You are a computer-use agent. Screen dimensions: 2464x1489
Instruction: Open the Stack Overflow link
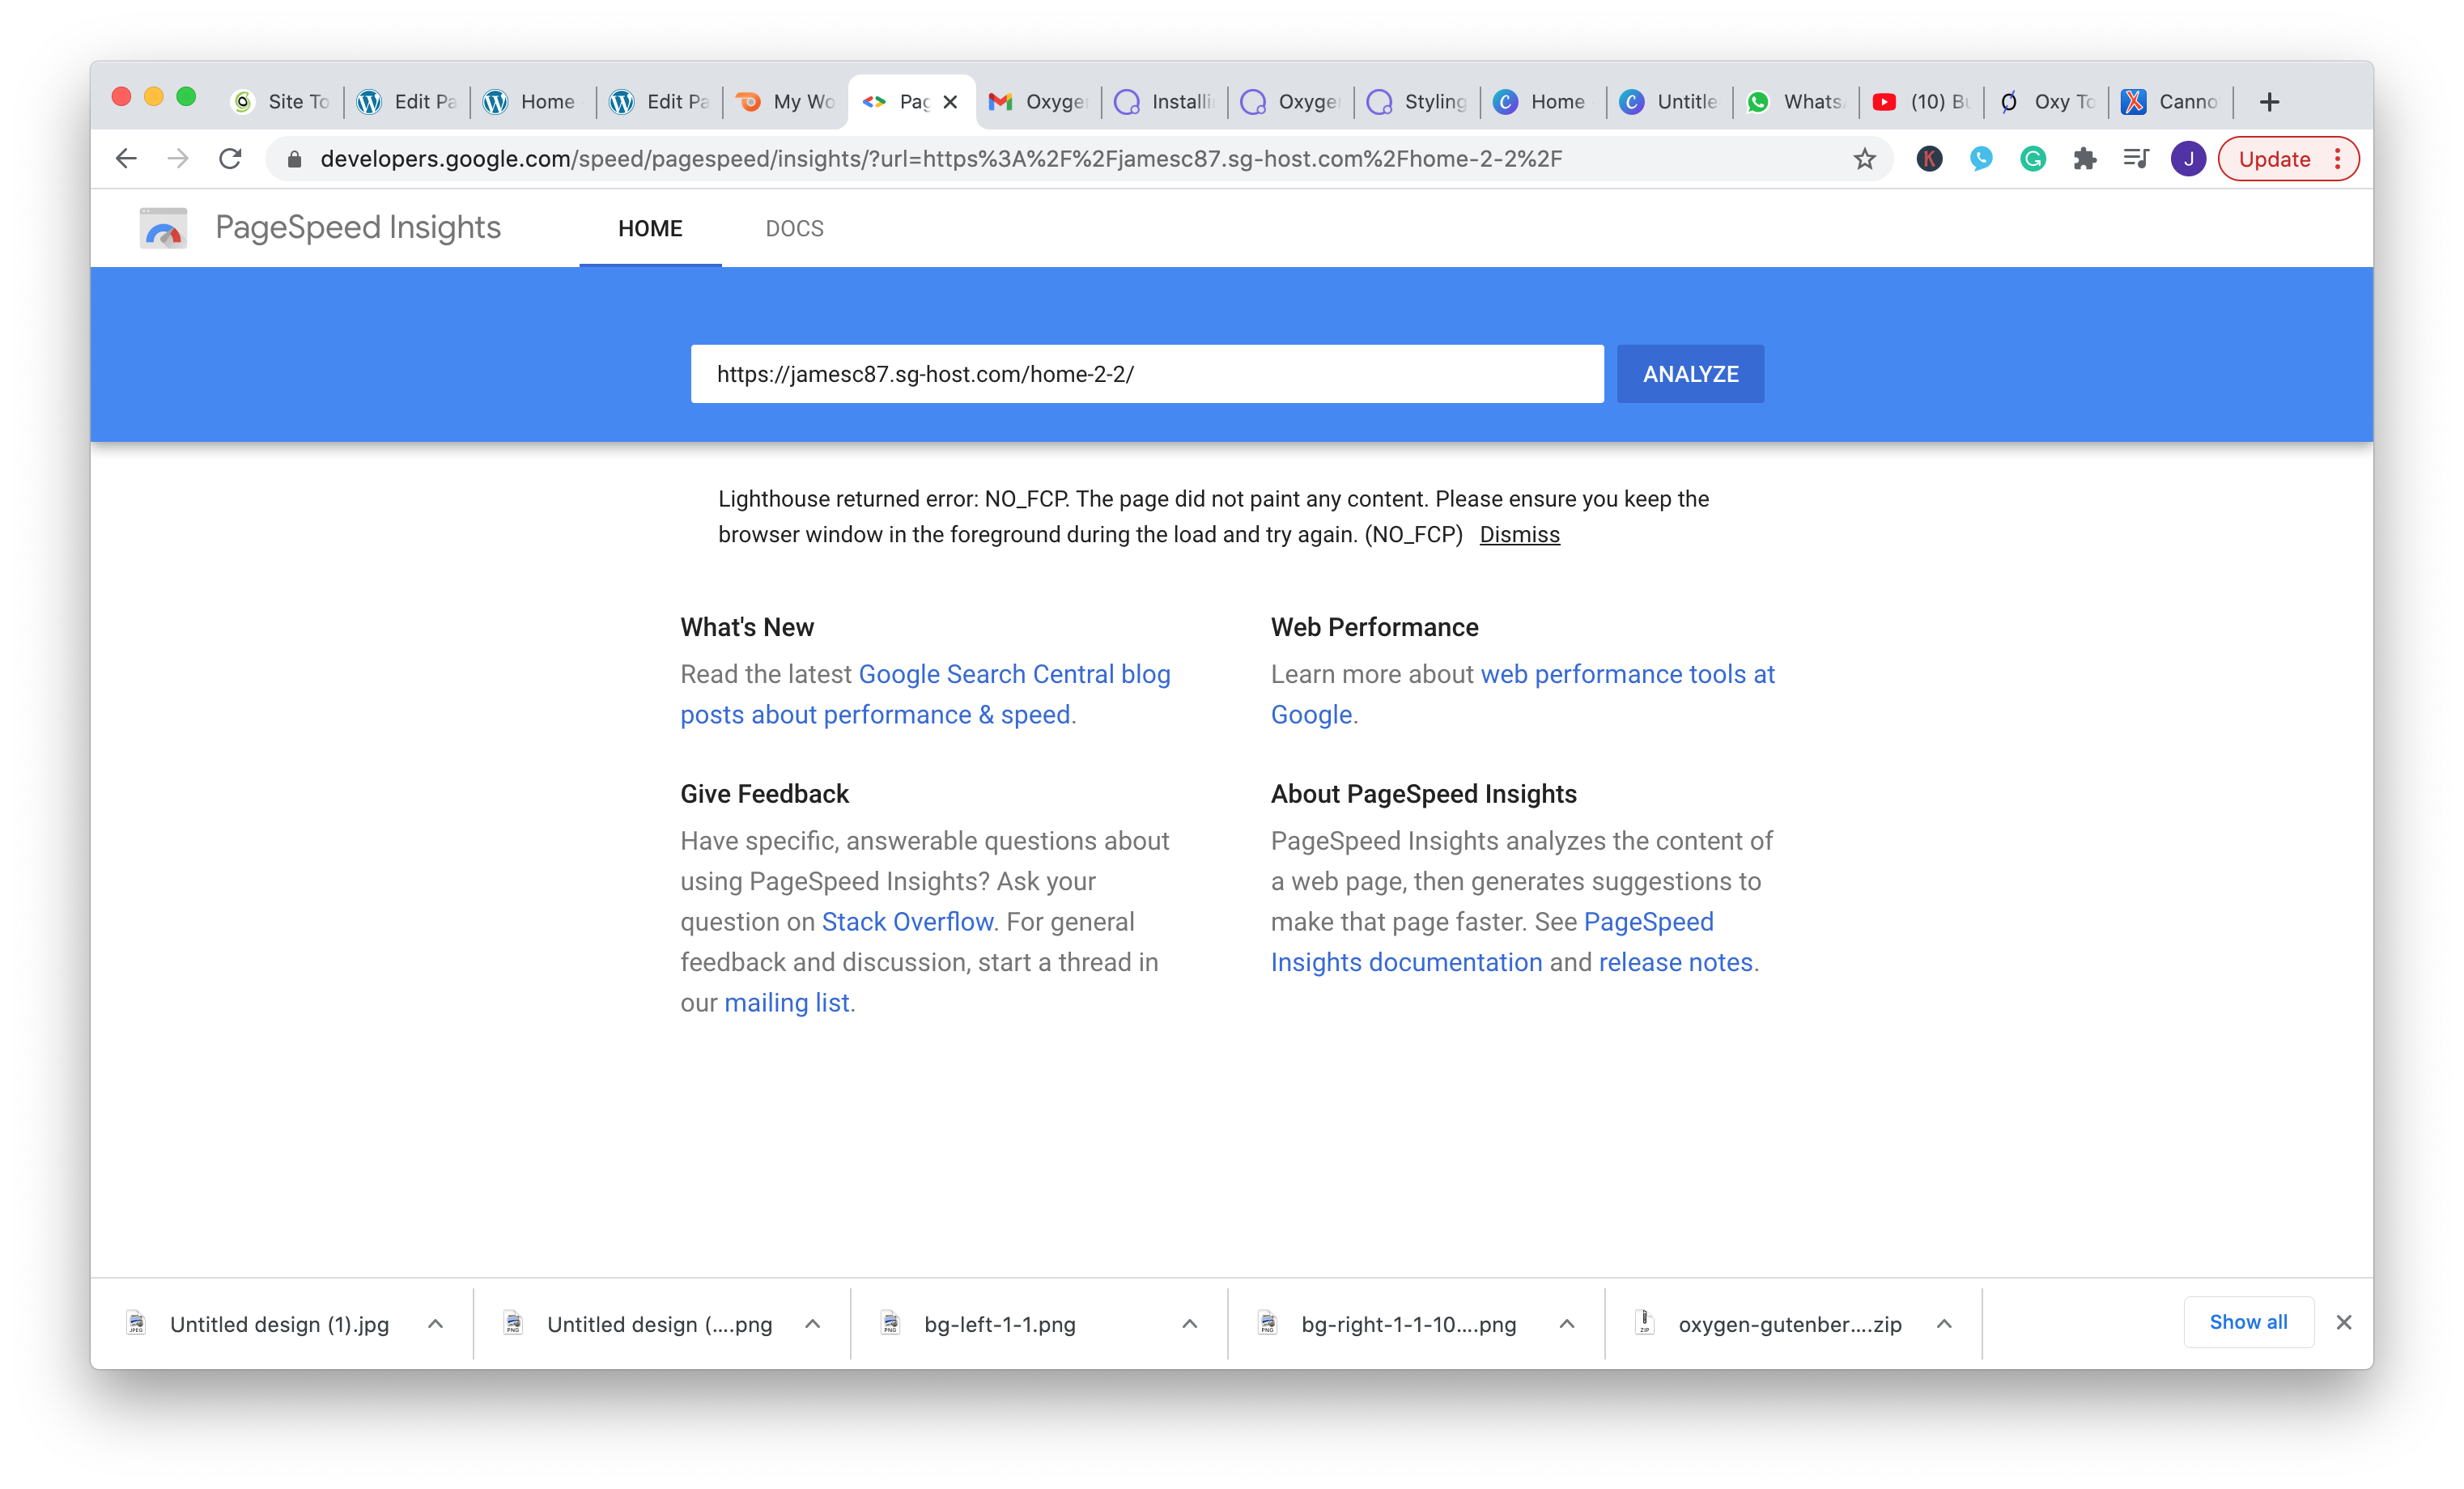(x=906, y=921)
